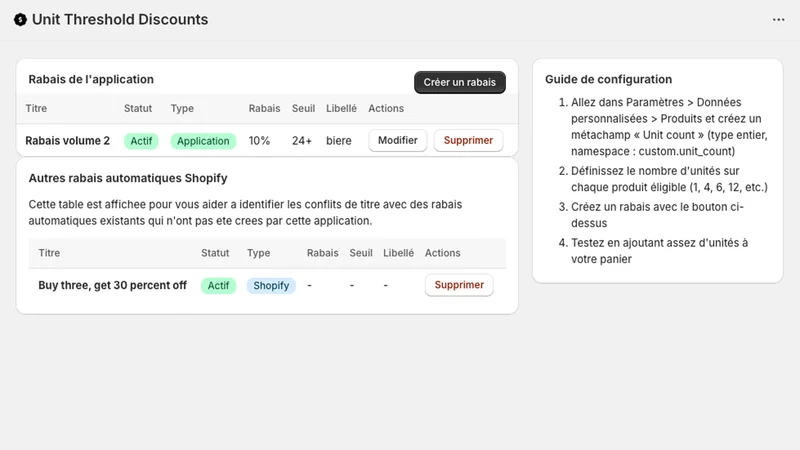Click guide step 2 about Définissez le nombre d'unités
The width and height of the screenshot is (800, 450).
(x=669, y=179)
